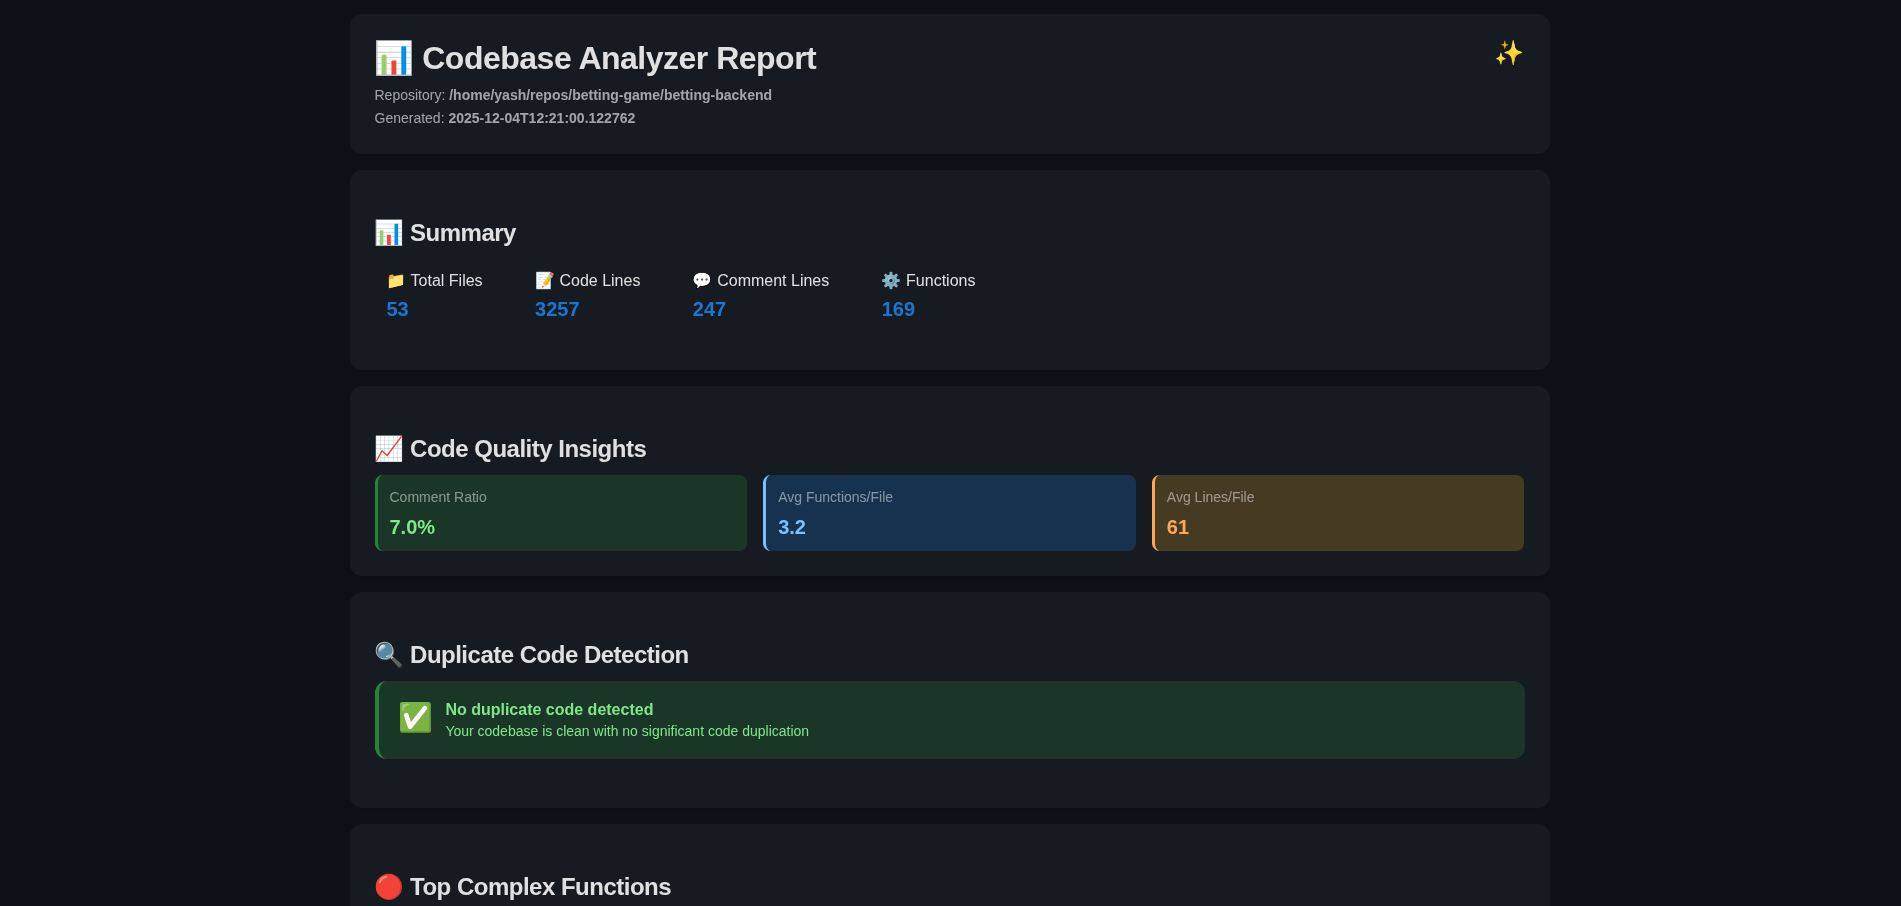
Task: Click the Functions label
Action: point(940,281)
